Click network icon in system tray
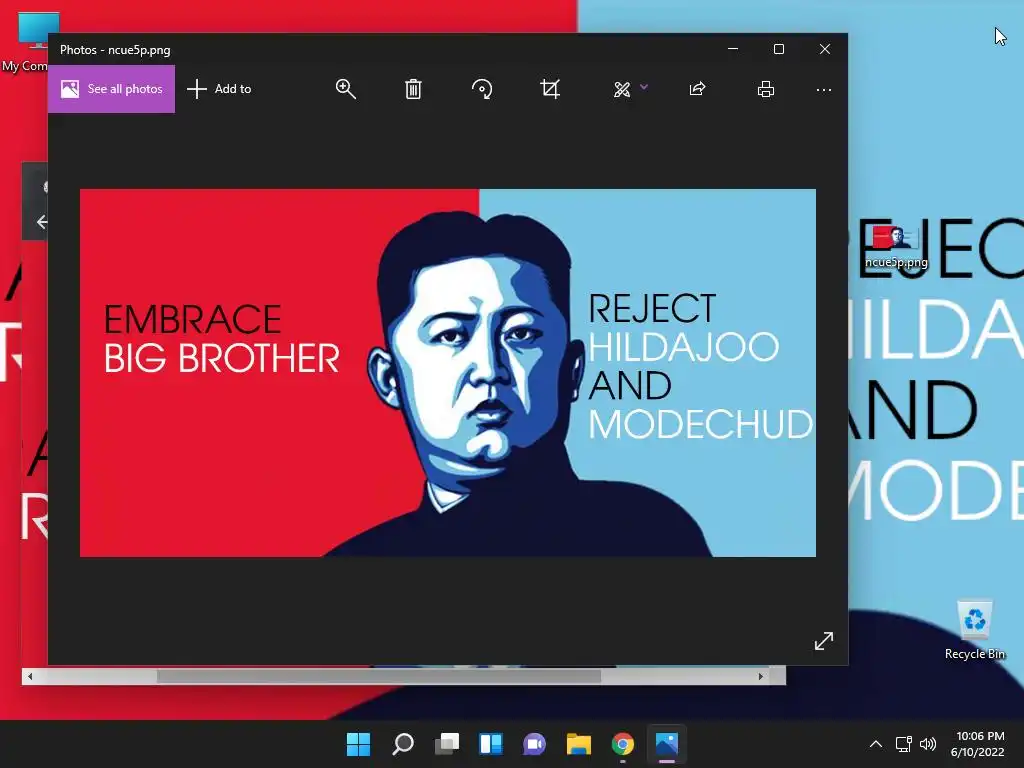Viewport: 1024px width, 768px height. tap(903, 744)
